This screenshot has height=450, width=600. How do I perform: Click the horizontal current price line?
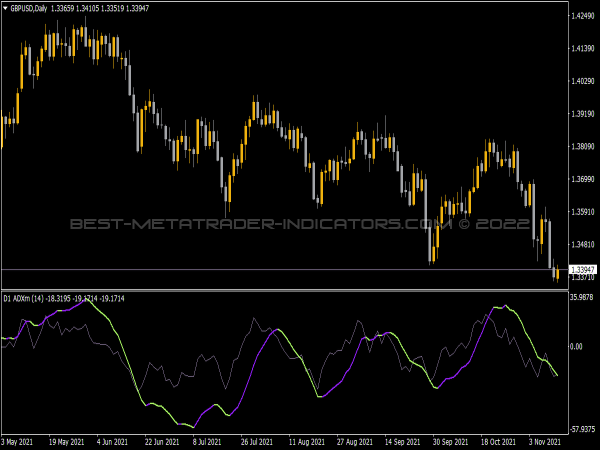pyautogui.click(x=283, y=270)
